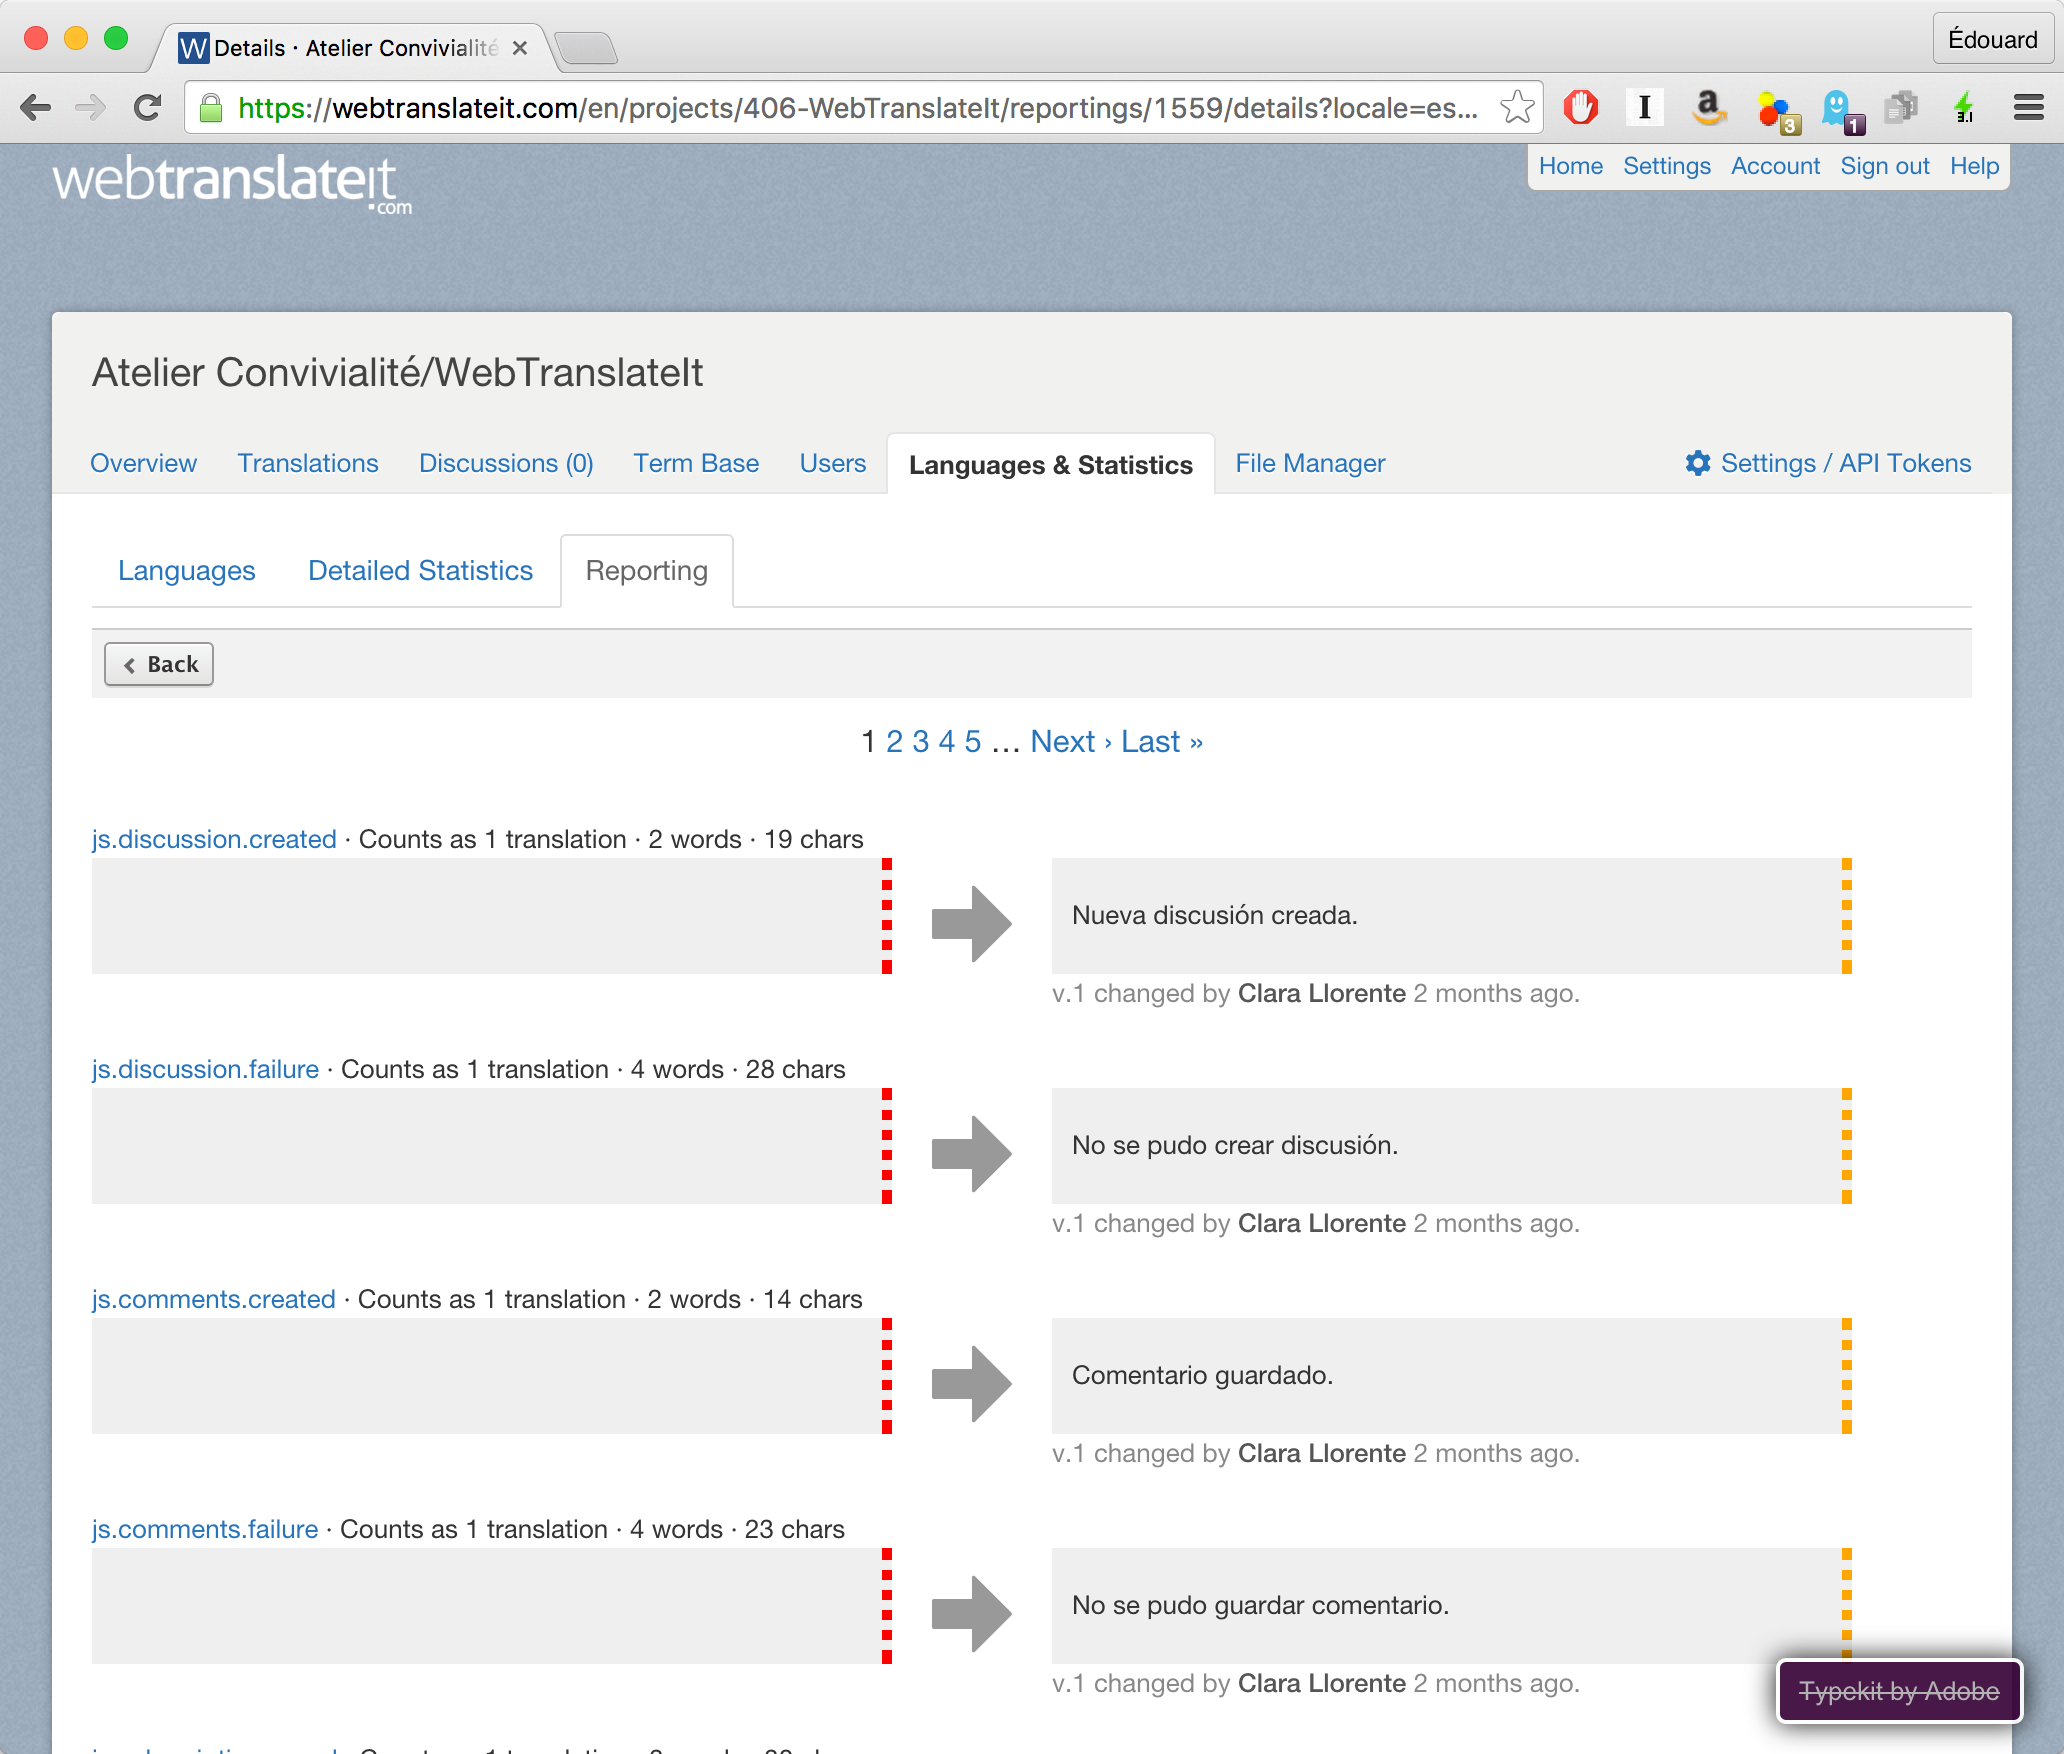2064x1754 pixels.
Task: Click the browser back arrow
Action: [36, 108]
